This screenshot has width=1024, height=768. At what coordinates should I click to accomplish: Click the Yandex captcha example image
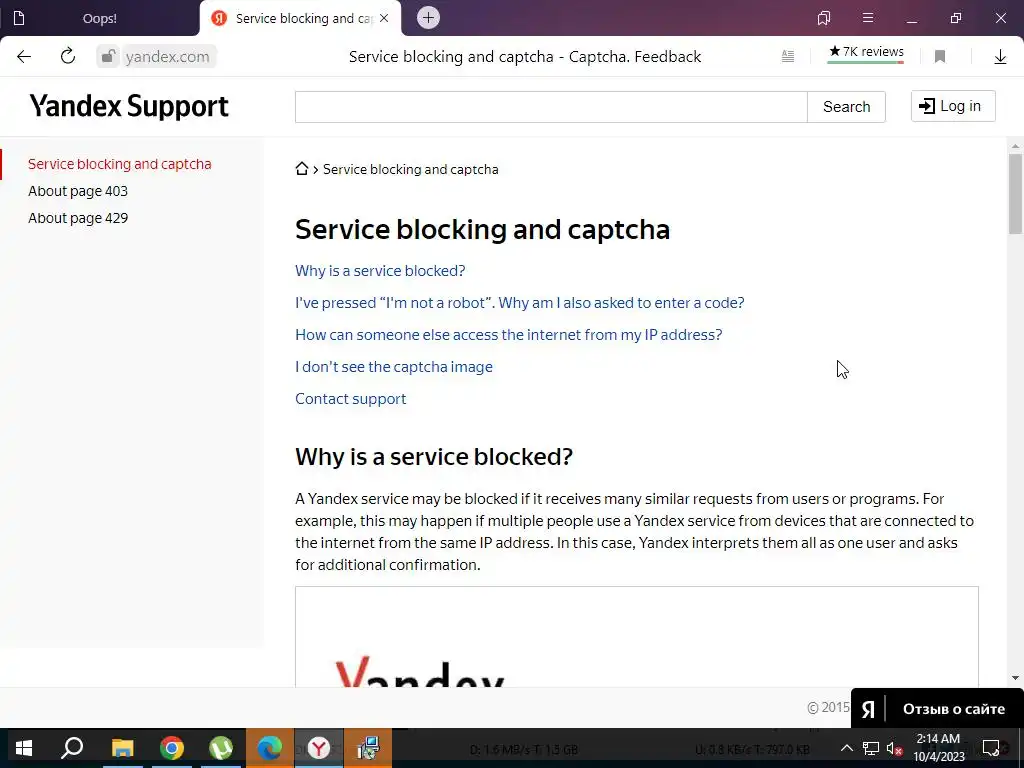point(637,637)
